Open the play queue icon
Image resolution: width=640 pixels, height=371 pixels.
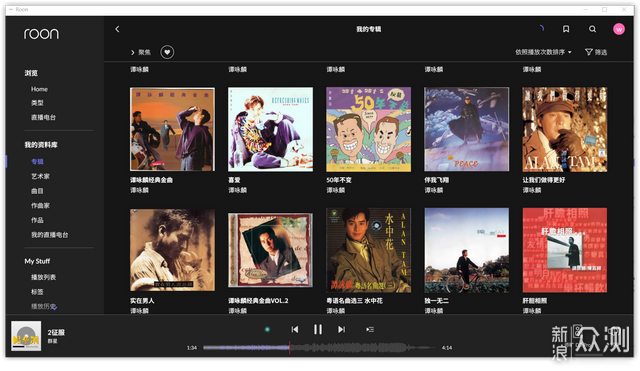370,329
